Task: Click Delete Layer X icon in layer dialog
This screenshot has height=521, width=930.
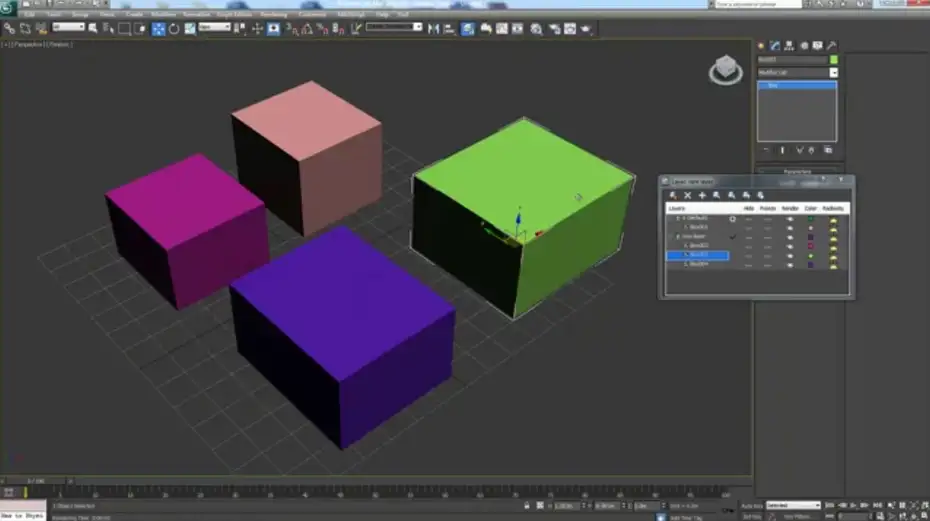Action: tap(687, 195)
